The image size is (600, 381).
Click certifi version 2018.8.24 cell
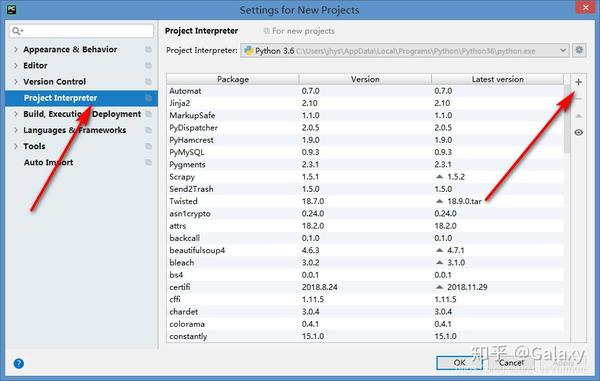click(320, 287)
